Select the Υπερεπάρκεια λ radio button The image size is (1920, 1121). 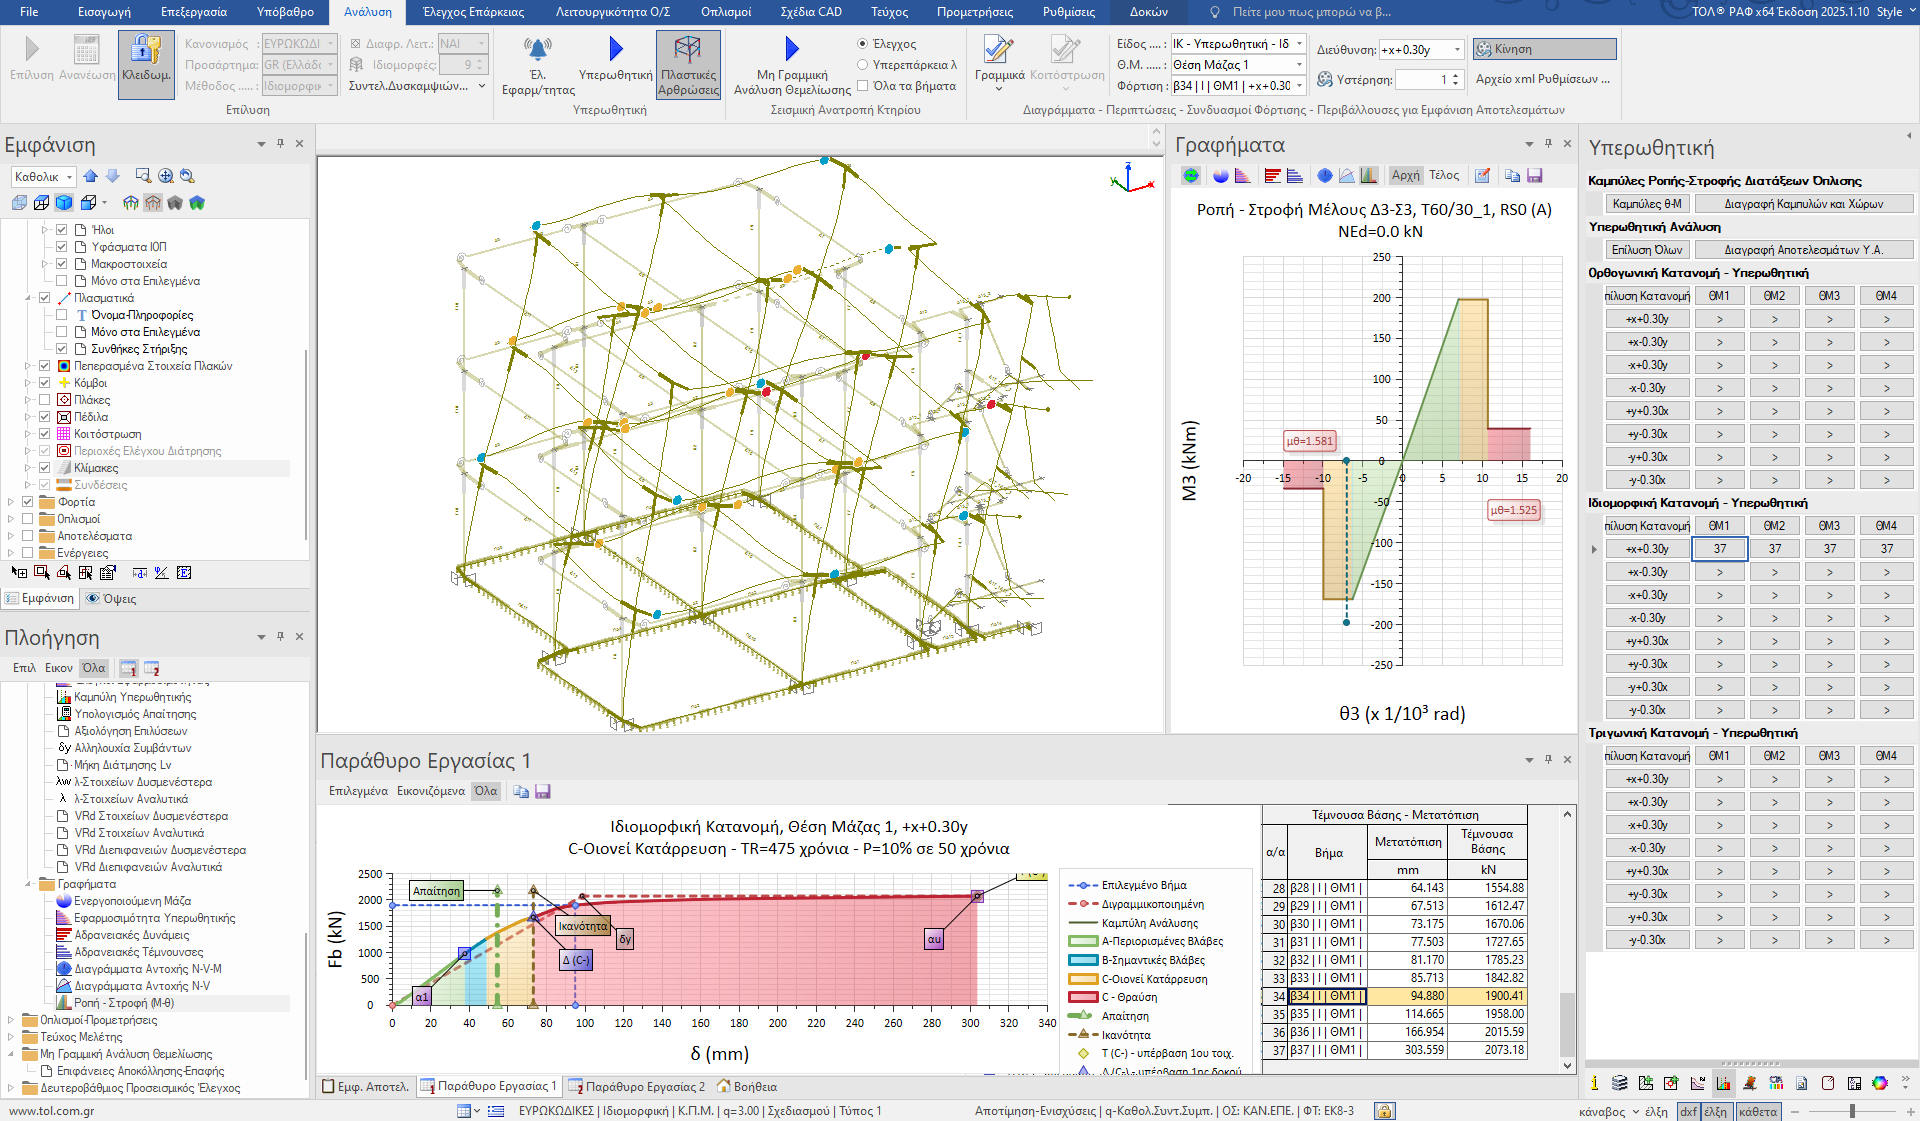862,65
